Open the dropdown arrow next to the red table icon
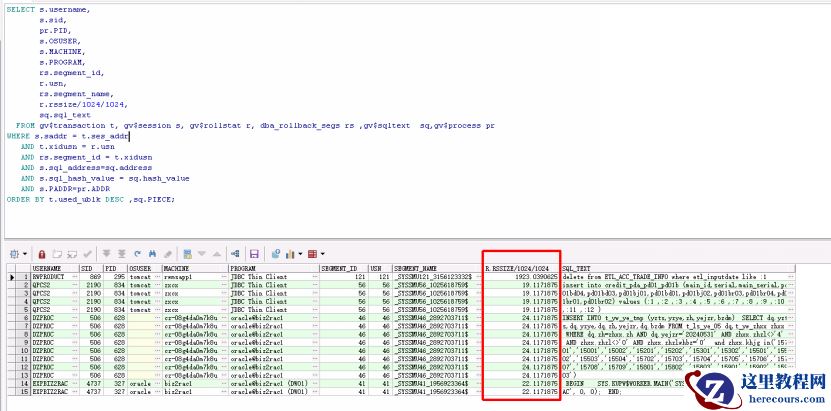The height and width of the screenshot is (411, 831). 322,254
